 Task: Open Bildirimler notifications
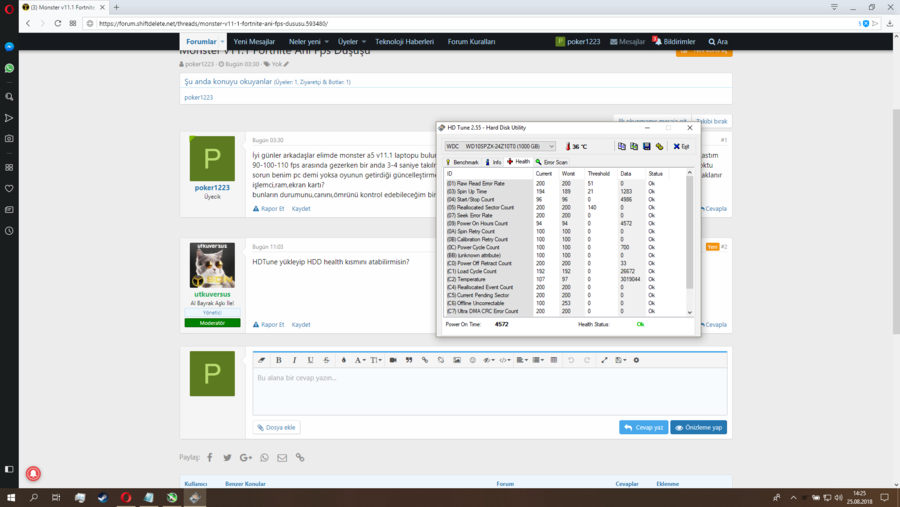point(674,41)
